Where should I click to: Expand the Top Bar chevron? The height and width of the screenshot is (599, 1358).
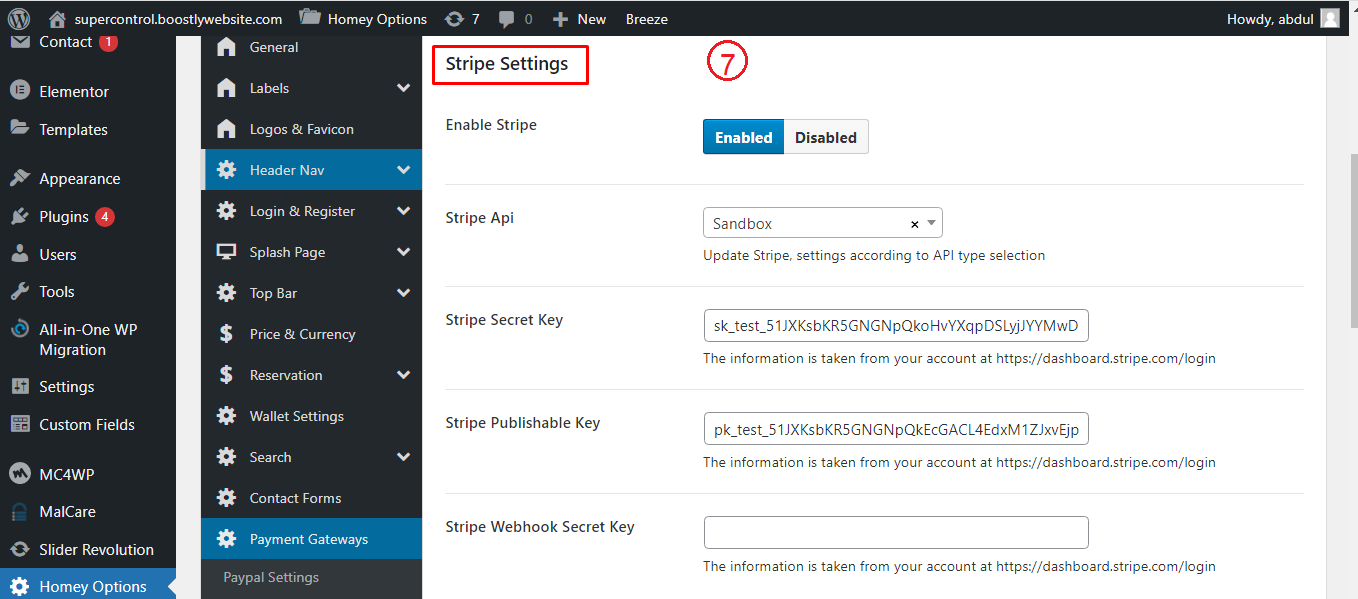(x=403, y=293)
